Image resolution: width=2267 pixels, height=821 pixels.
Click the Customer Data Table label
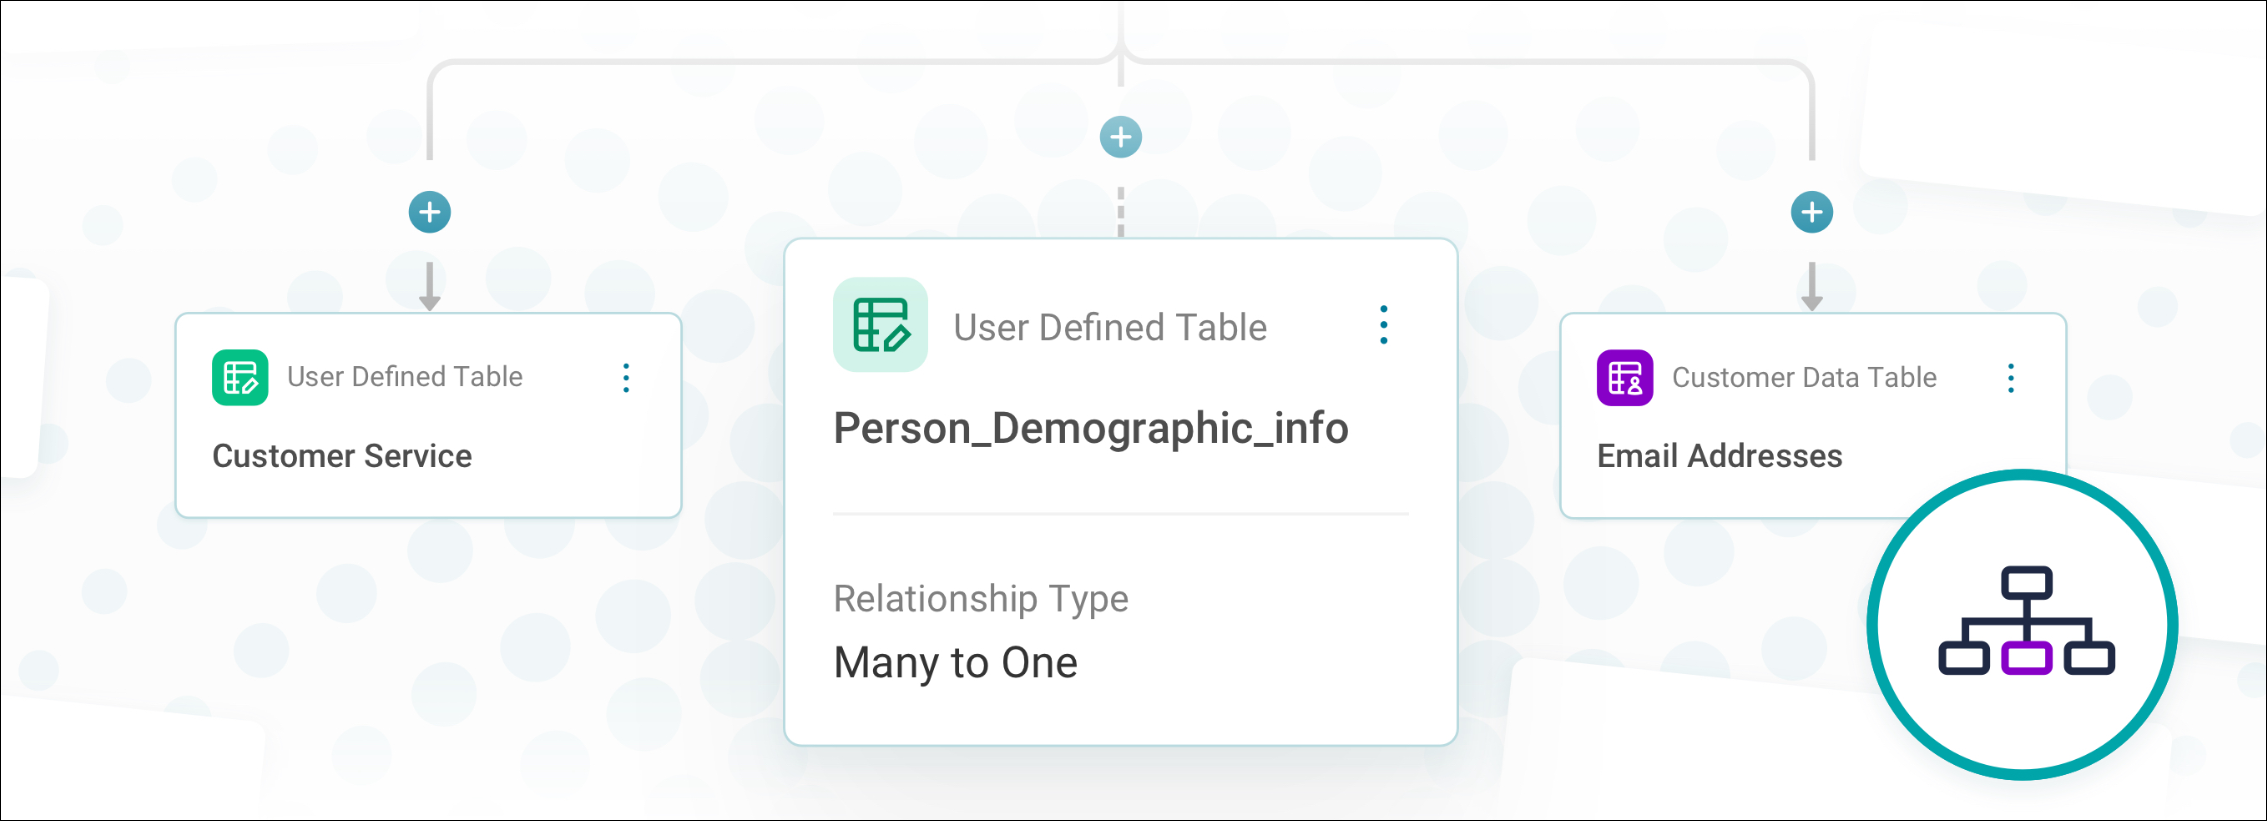tap(1804, 377)
